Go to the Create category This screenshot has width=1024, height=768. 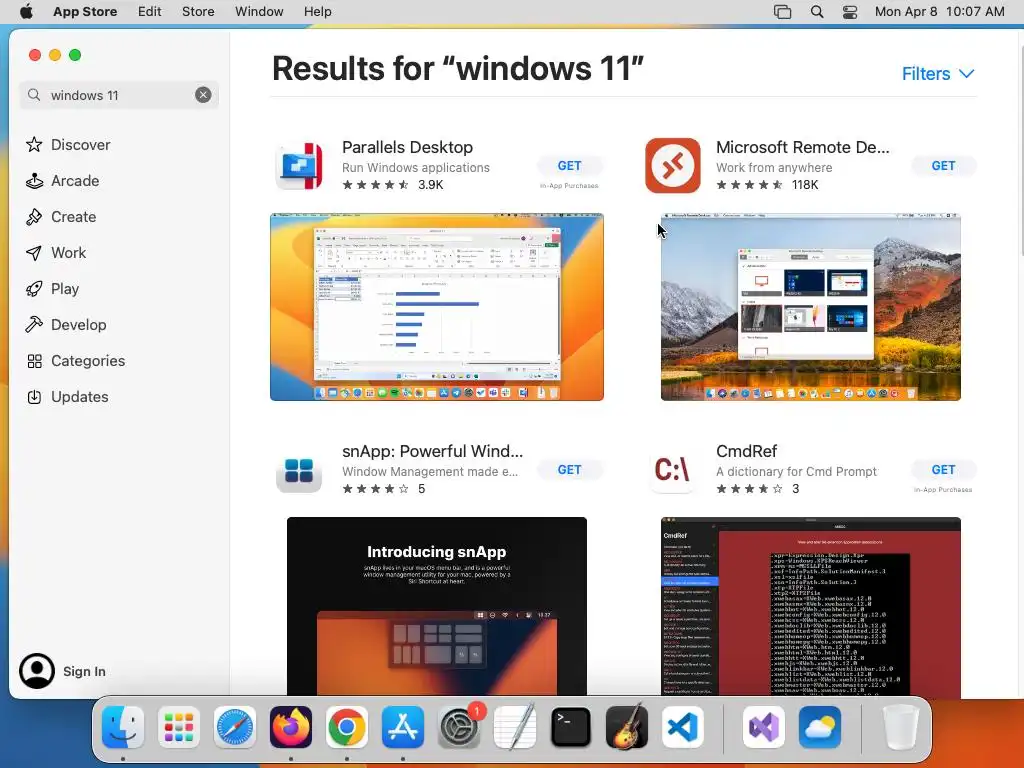[x=61, y=216]
